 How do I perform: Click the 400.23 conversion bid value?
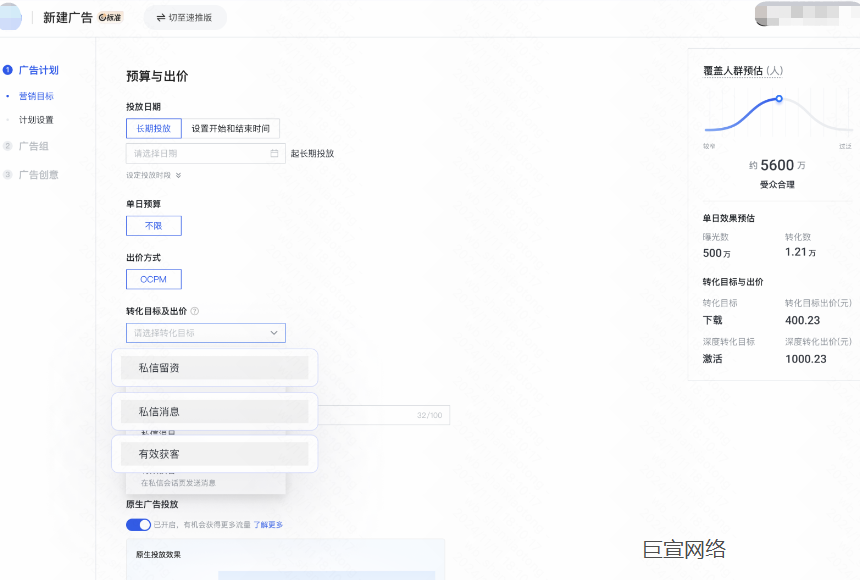tap(802, 320)
